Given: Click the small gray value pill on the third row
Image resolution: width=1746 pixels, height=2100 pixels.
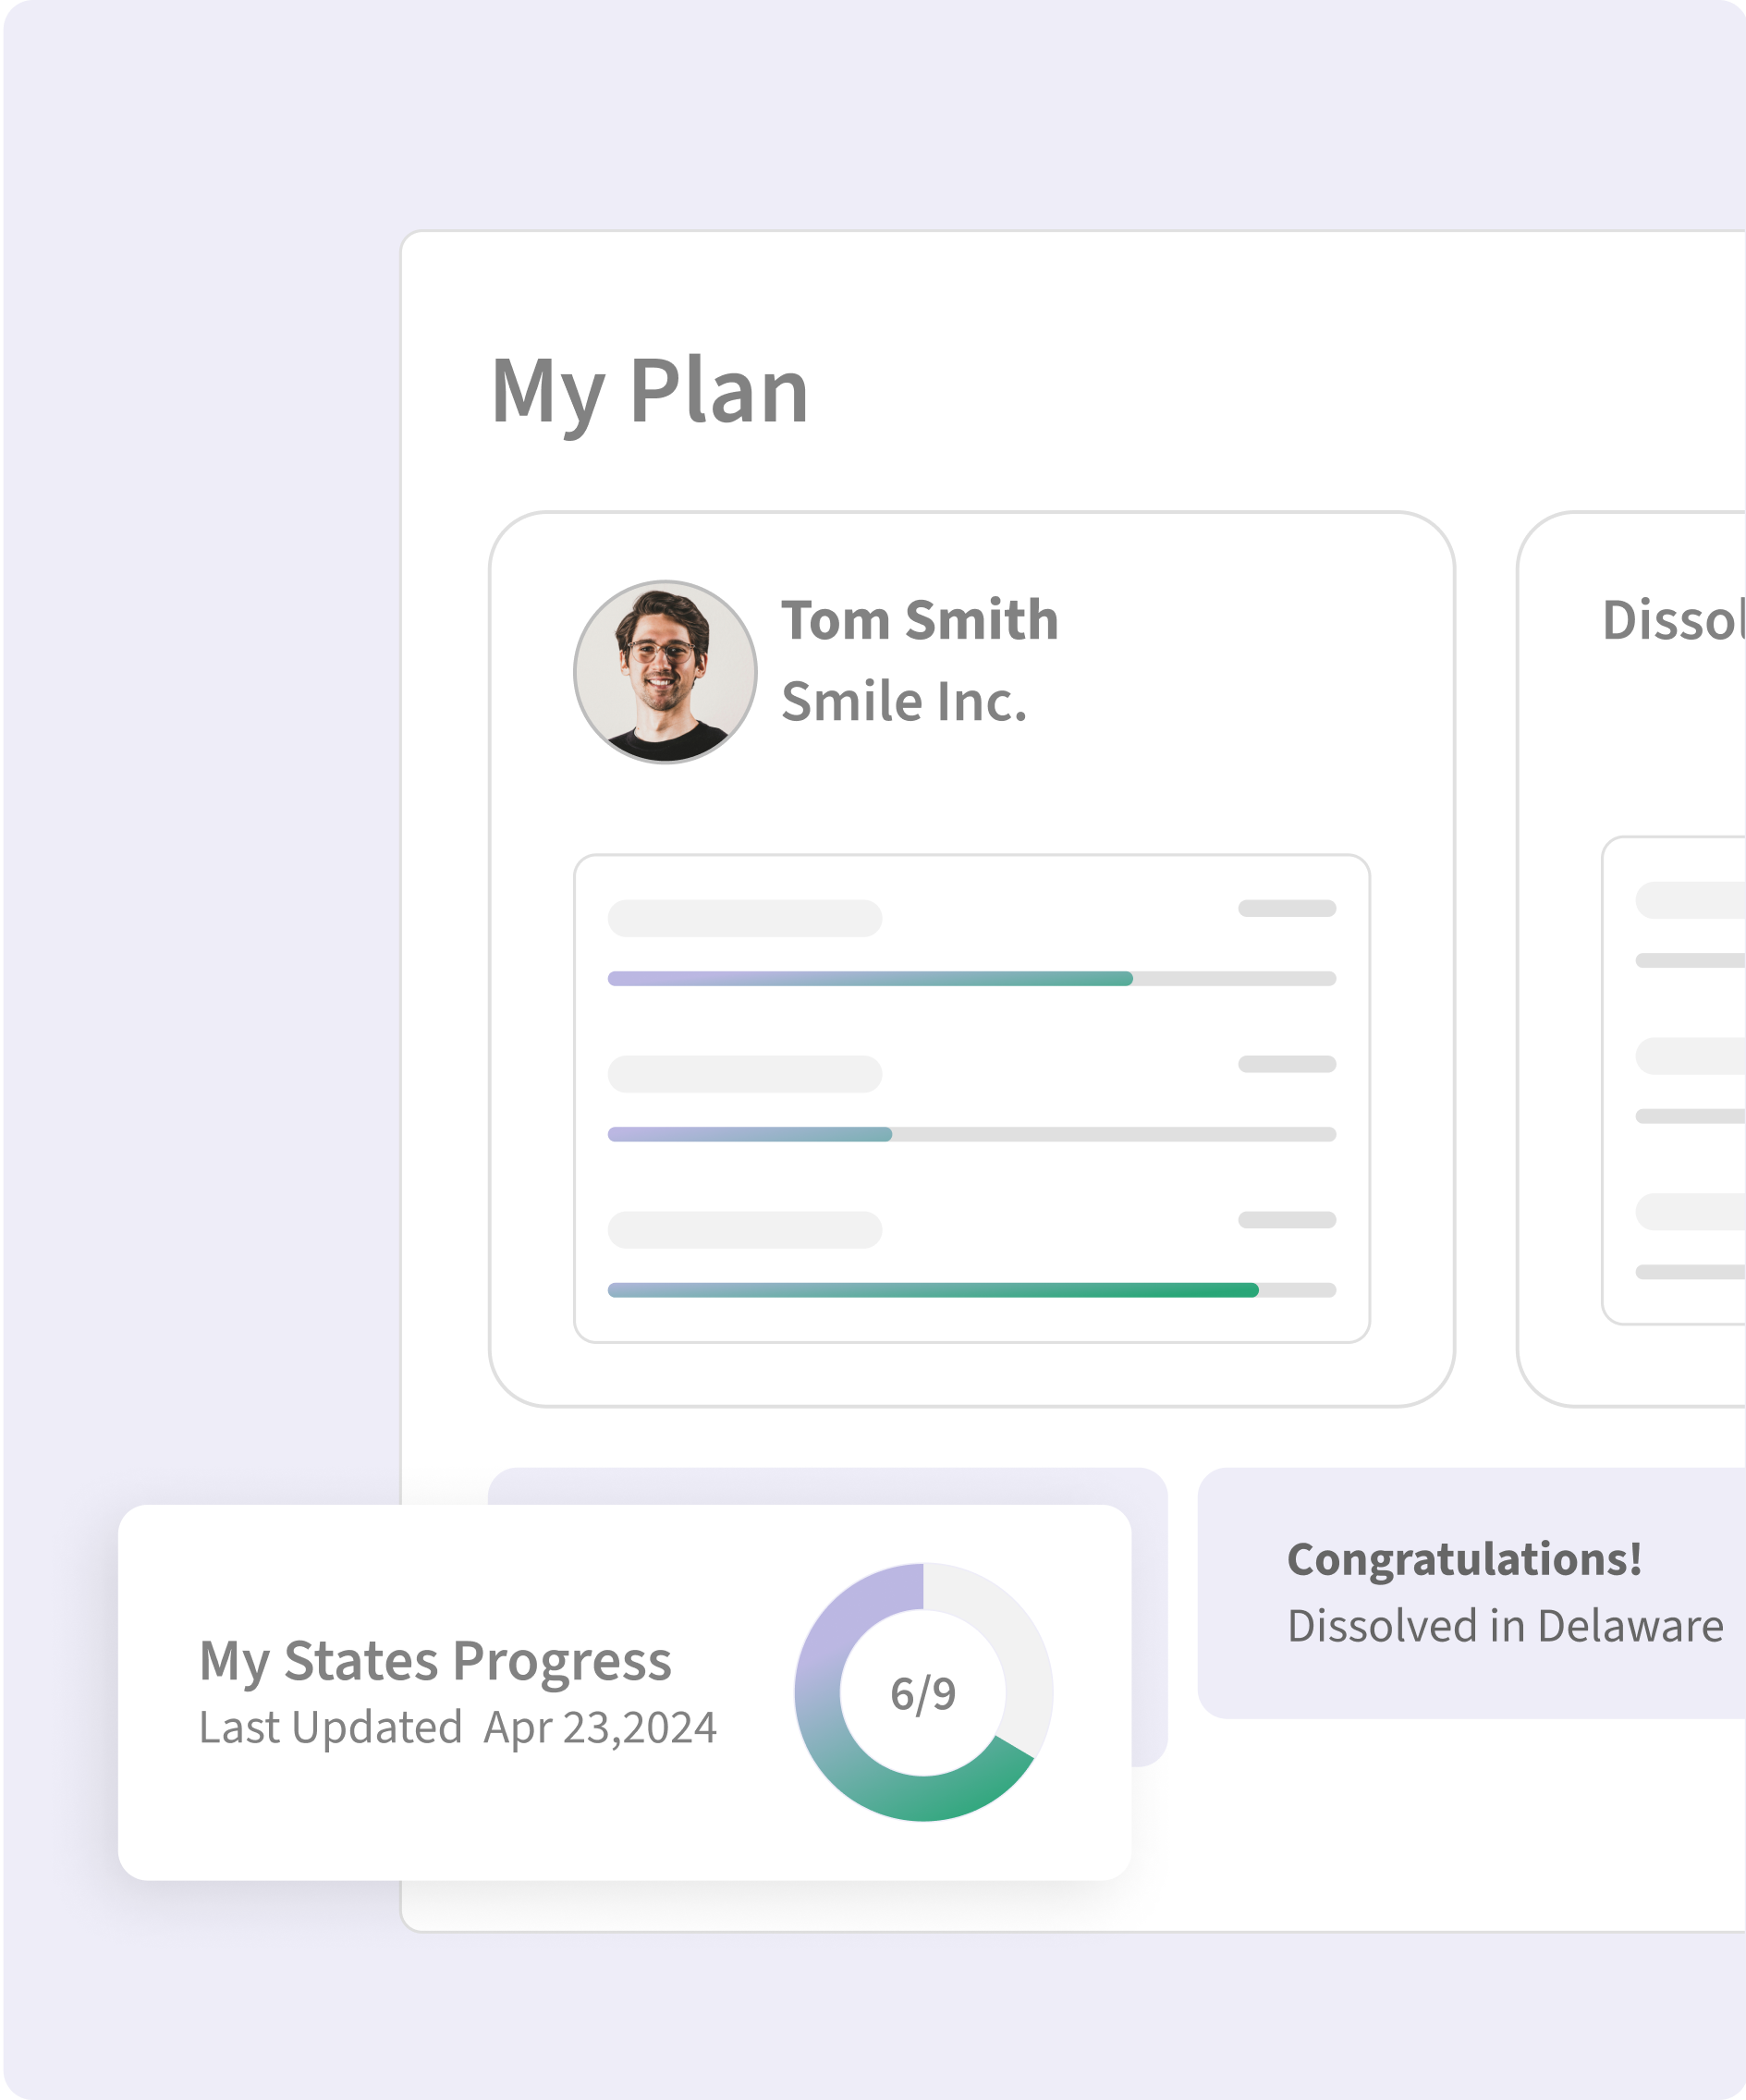Looking at the screenshot, I should tap(1286, 1220).
